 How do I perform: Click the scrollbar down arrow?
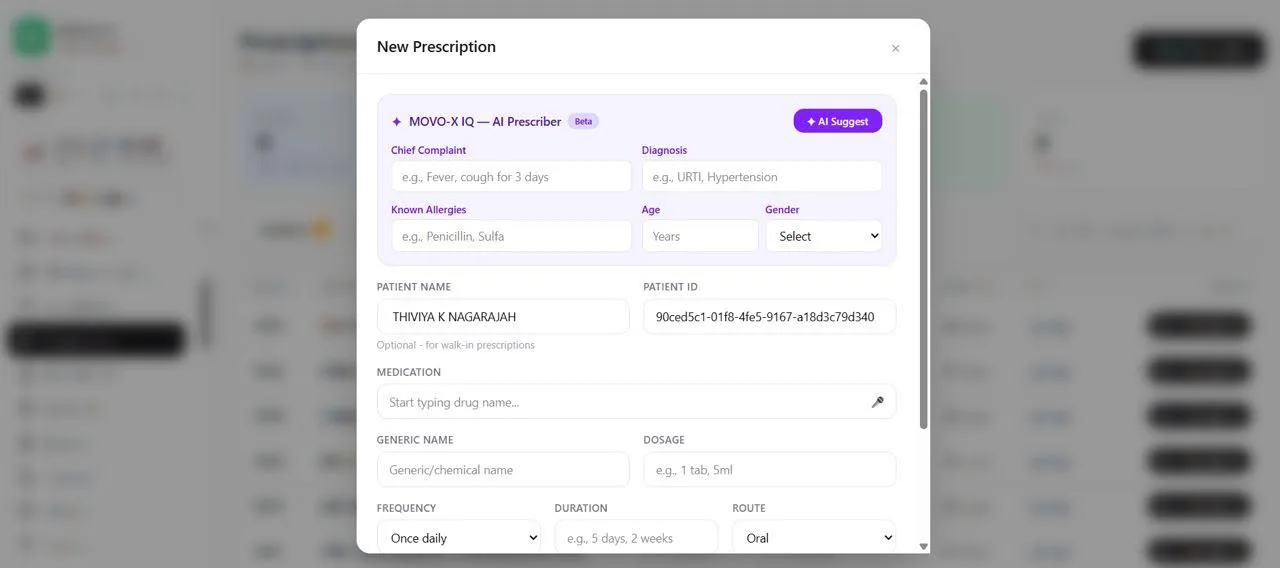click(x=923, y=547)
